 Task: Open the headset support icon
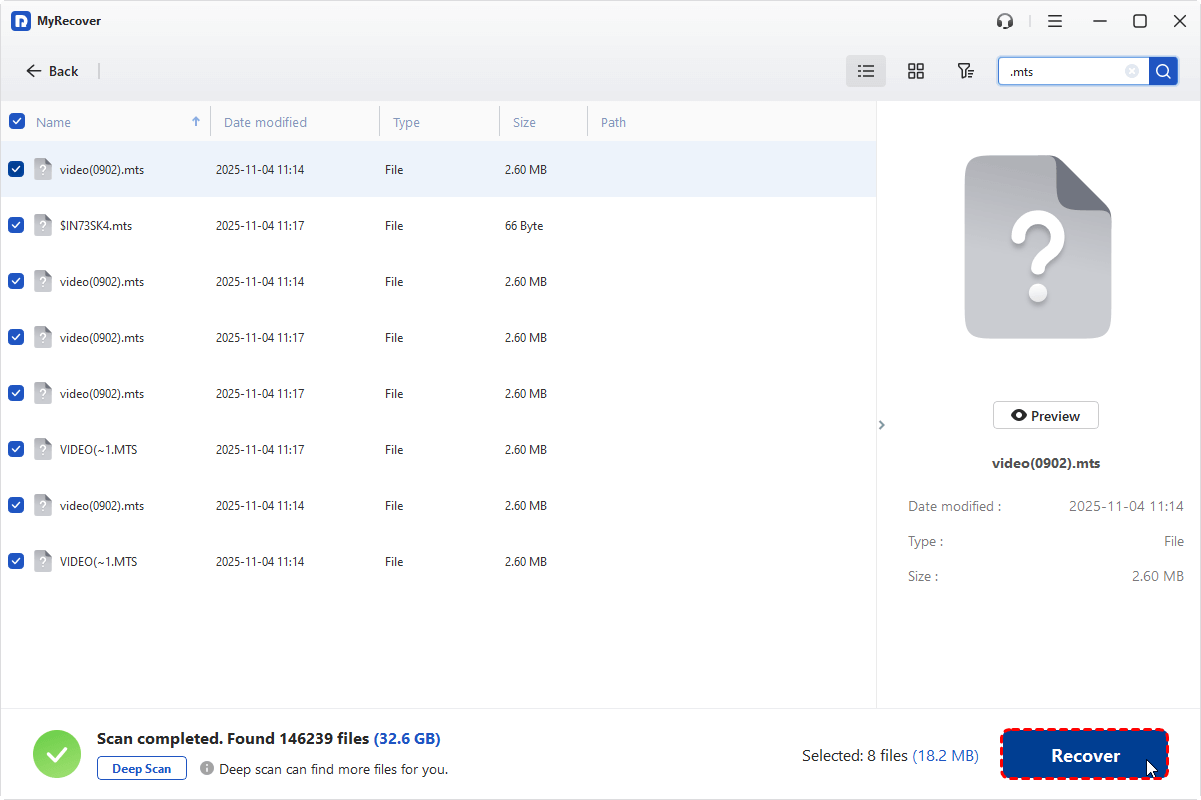click(1005, 21)
